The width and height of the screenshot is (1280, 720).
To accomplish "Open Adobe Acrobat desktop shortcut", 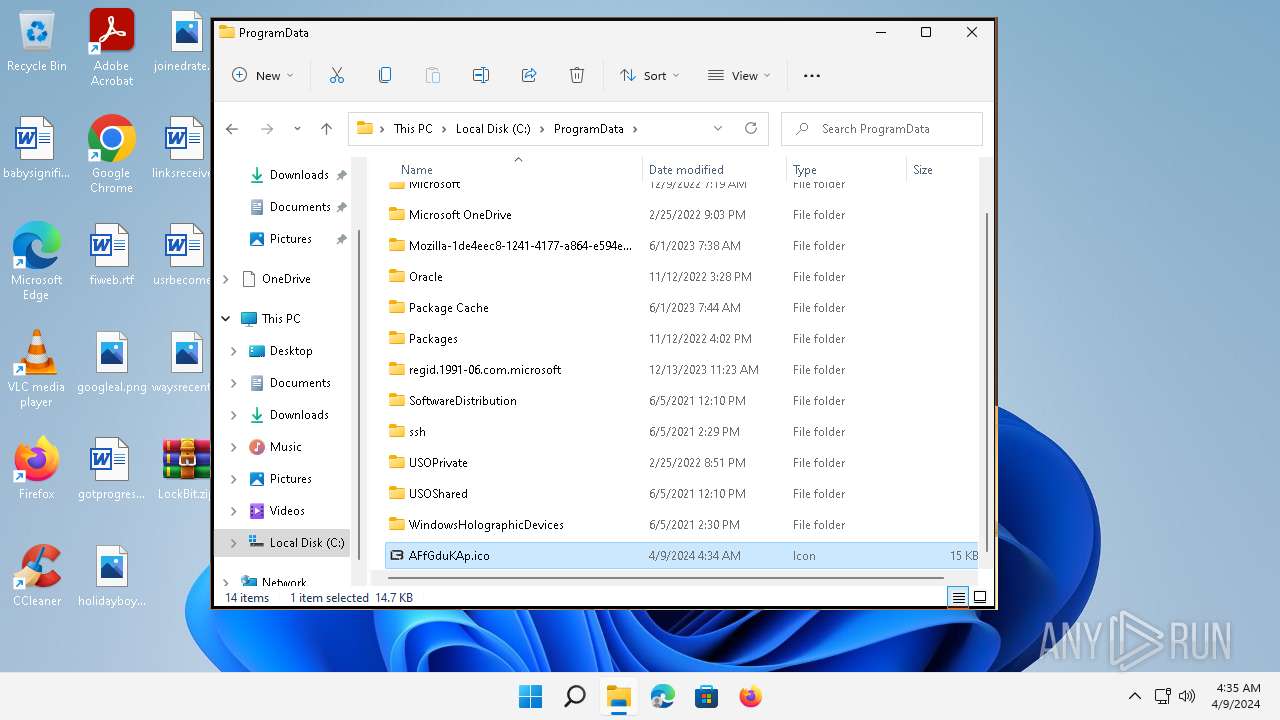I will [x=112, y=48].
